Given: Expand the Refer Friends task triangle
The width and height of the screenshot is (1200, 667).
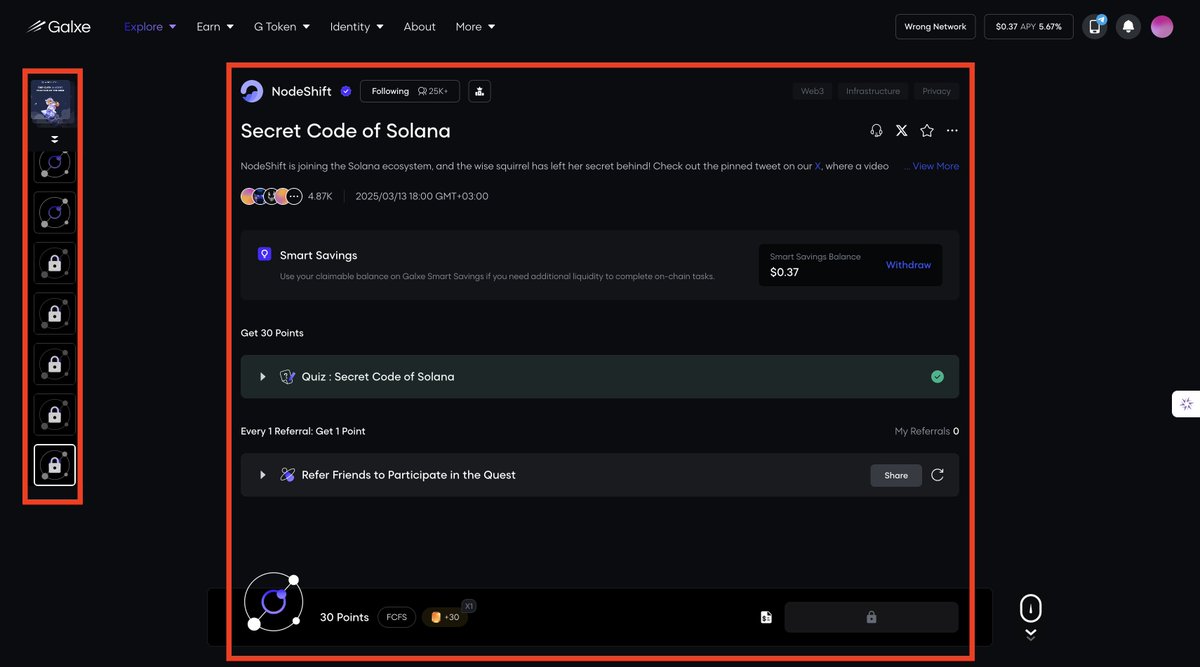Looking at the screenshot, I should (263, 475).
